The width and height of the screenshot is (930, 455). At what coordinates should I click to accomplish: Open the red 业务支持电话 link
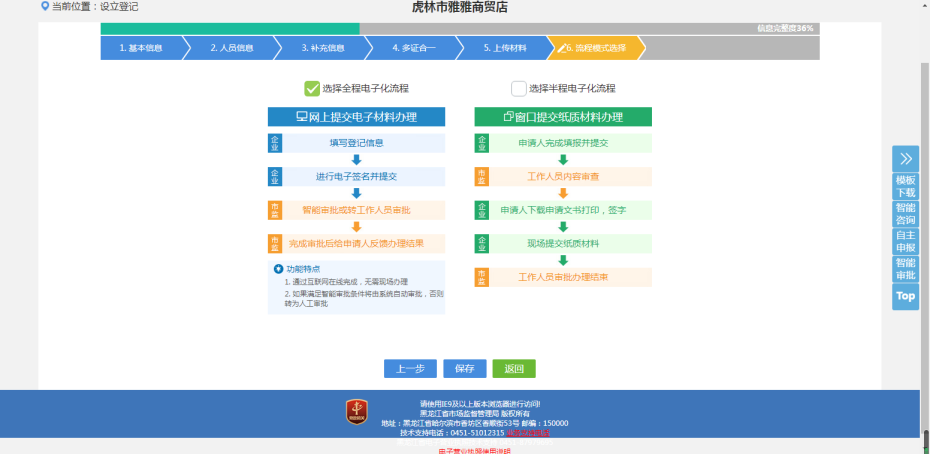(528, 433)
